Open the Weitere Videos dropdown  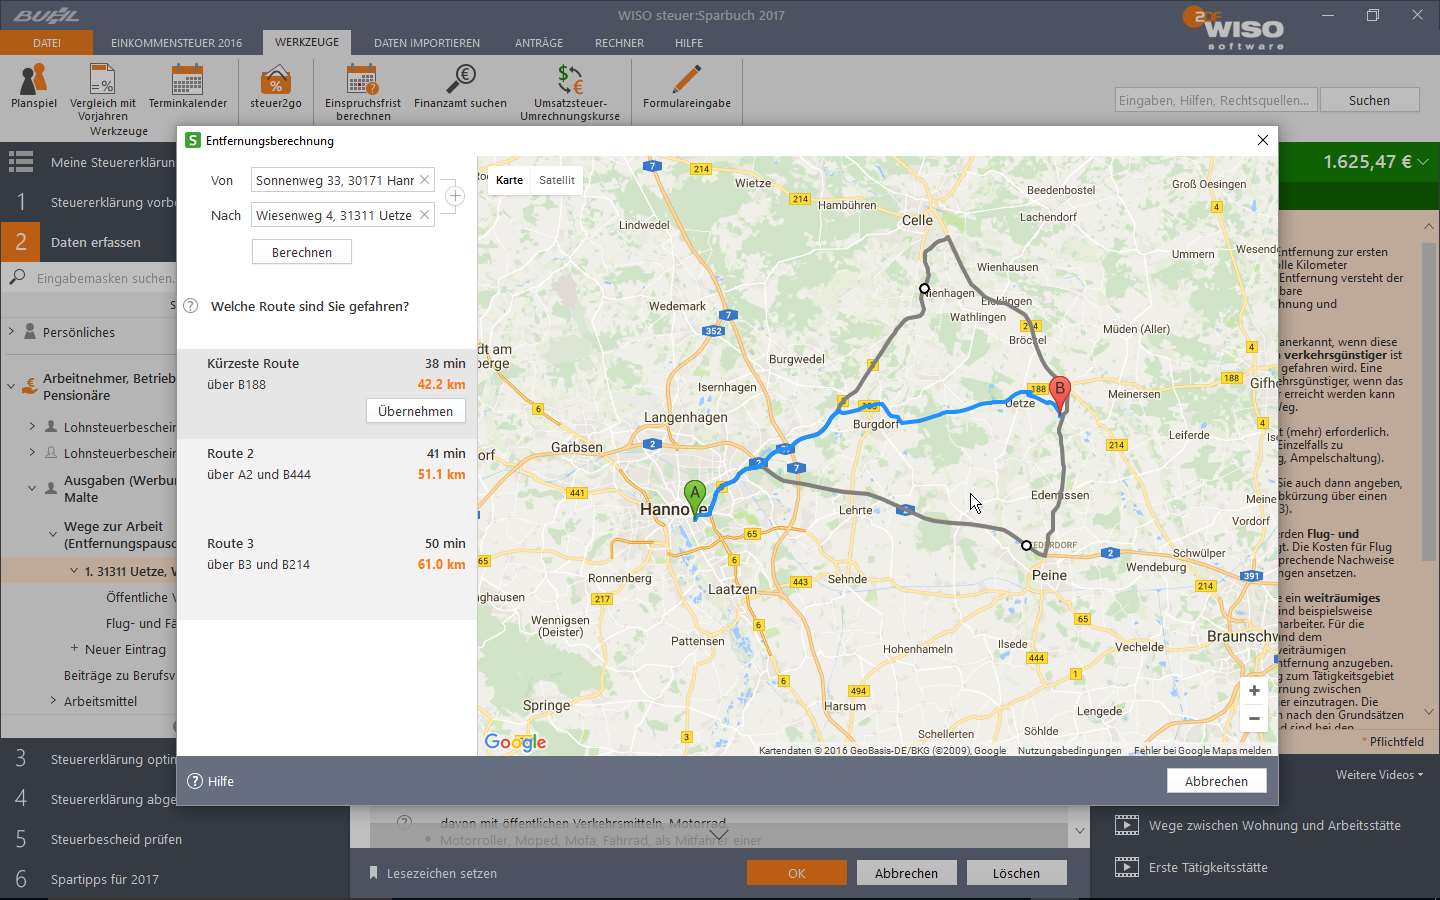point(1379,775)
